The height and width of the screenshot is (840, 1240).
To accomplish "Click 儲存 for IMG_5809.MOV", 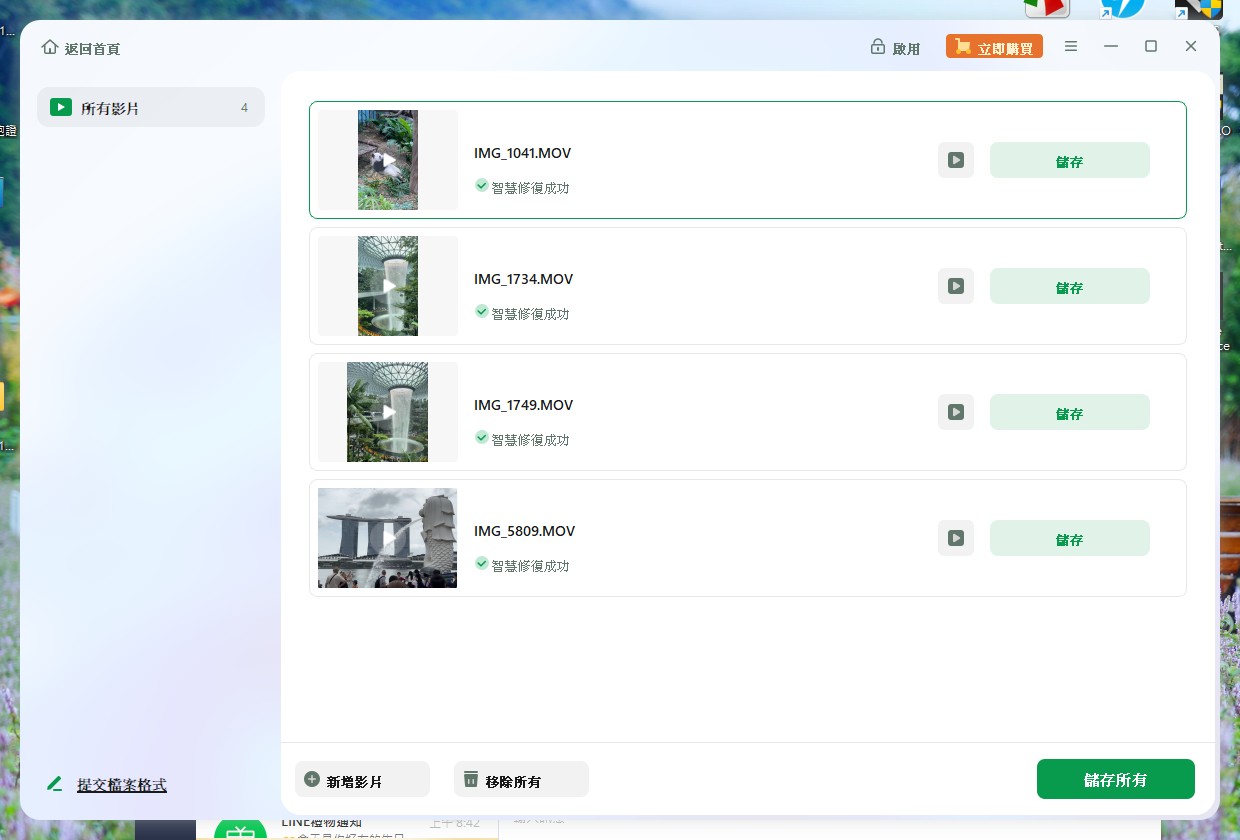I will (1070, 538).
